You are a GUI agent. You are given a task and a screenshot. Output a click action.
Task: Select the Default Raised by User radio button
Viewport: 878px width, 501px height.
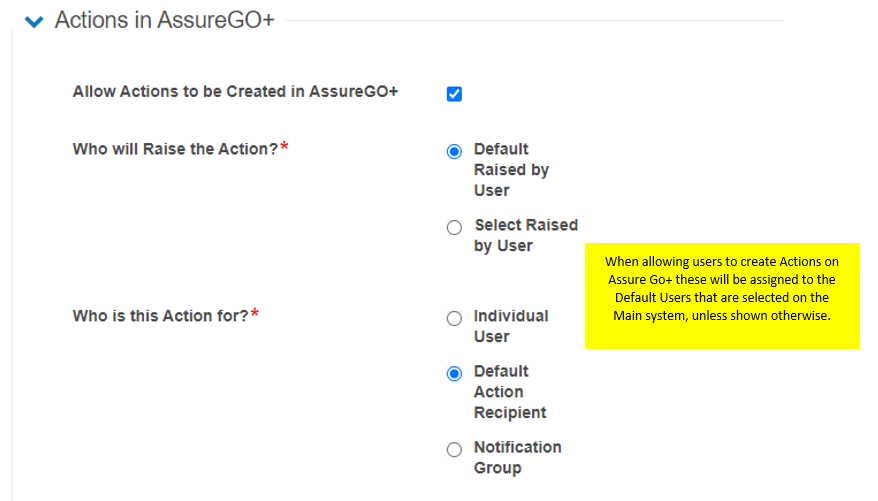click(x=454, y=152)
